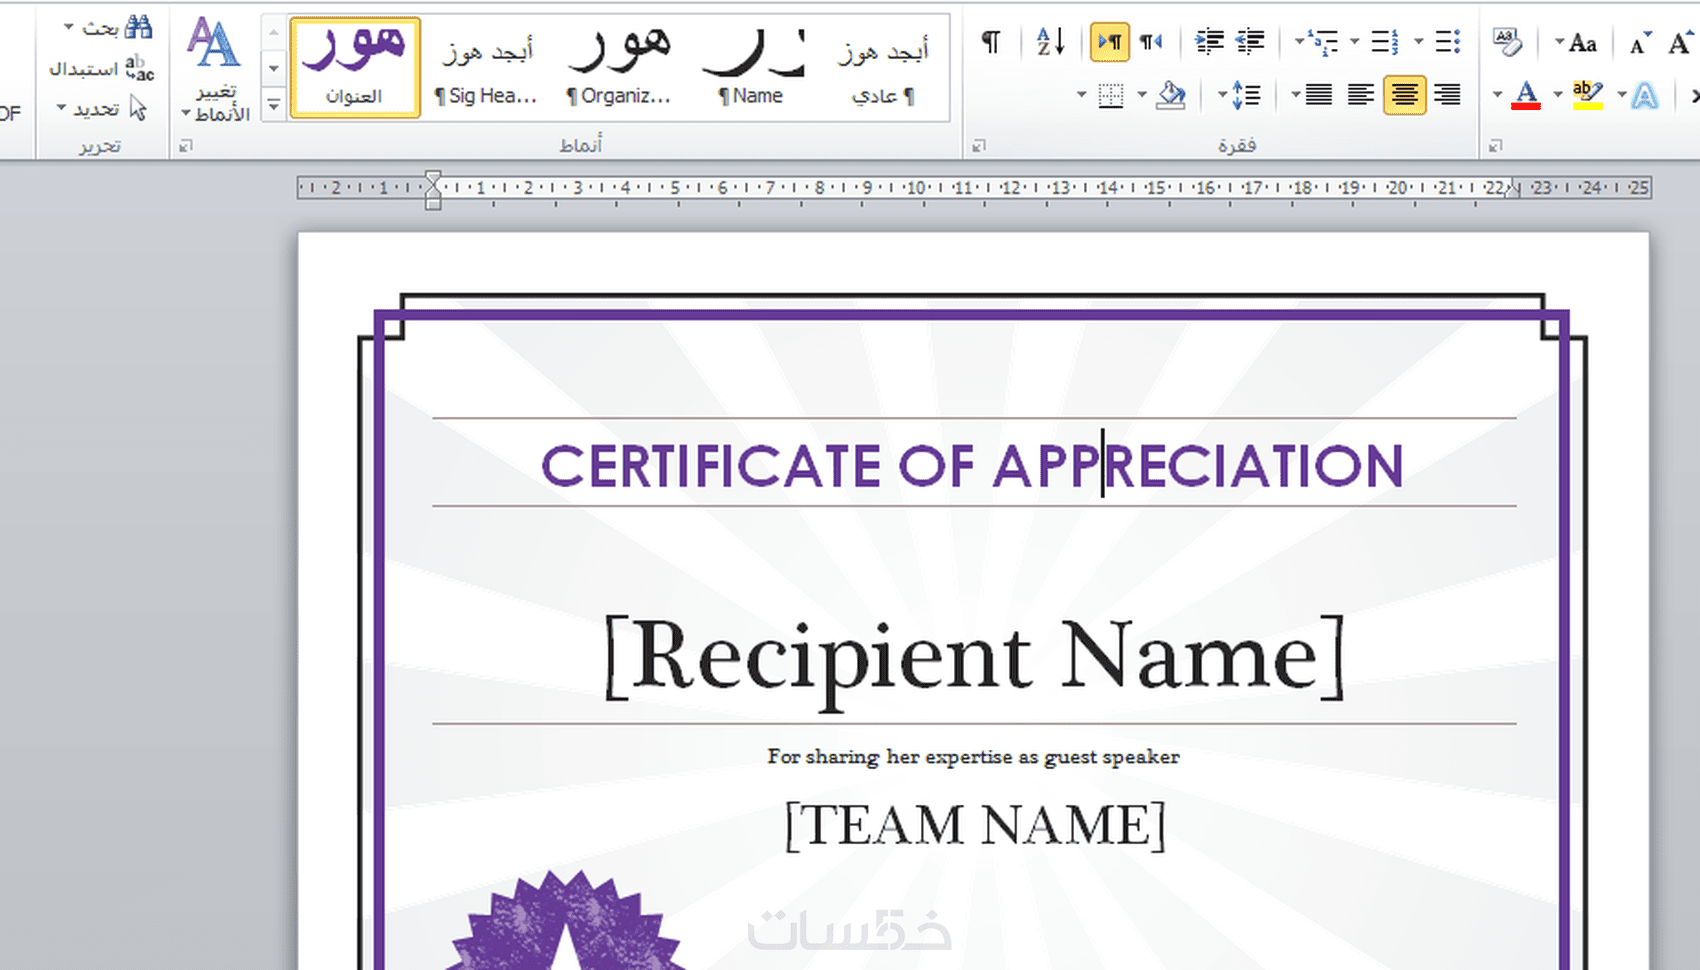Click the Borders icon in the paragraph group
The width and height of the screenshot is (1700, 970).
pyautogui.click(x=1110, y=95)
